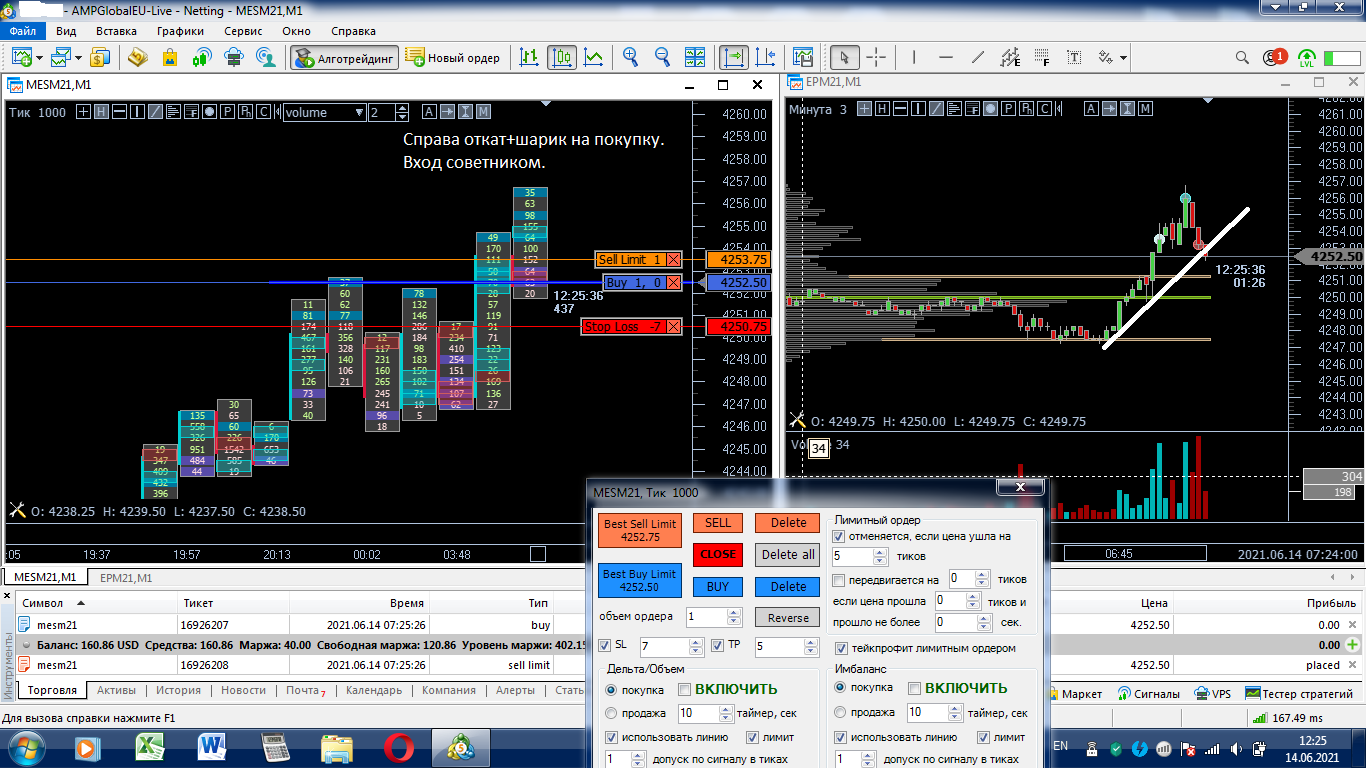1366x768 pixels.
Task: Open the Сервис menu
Action: (243, 31)
